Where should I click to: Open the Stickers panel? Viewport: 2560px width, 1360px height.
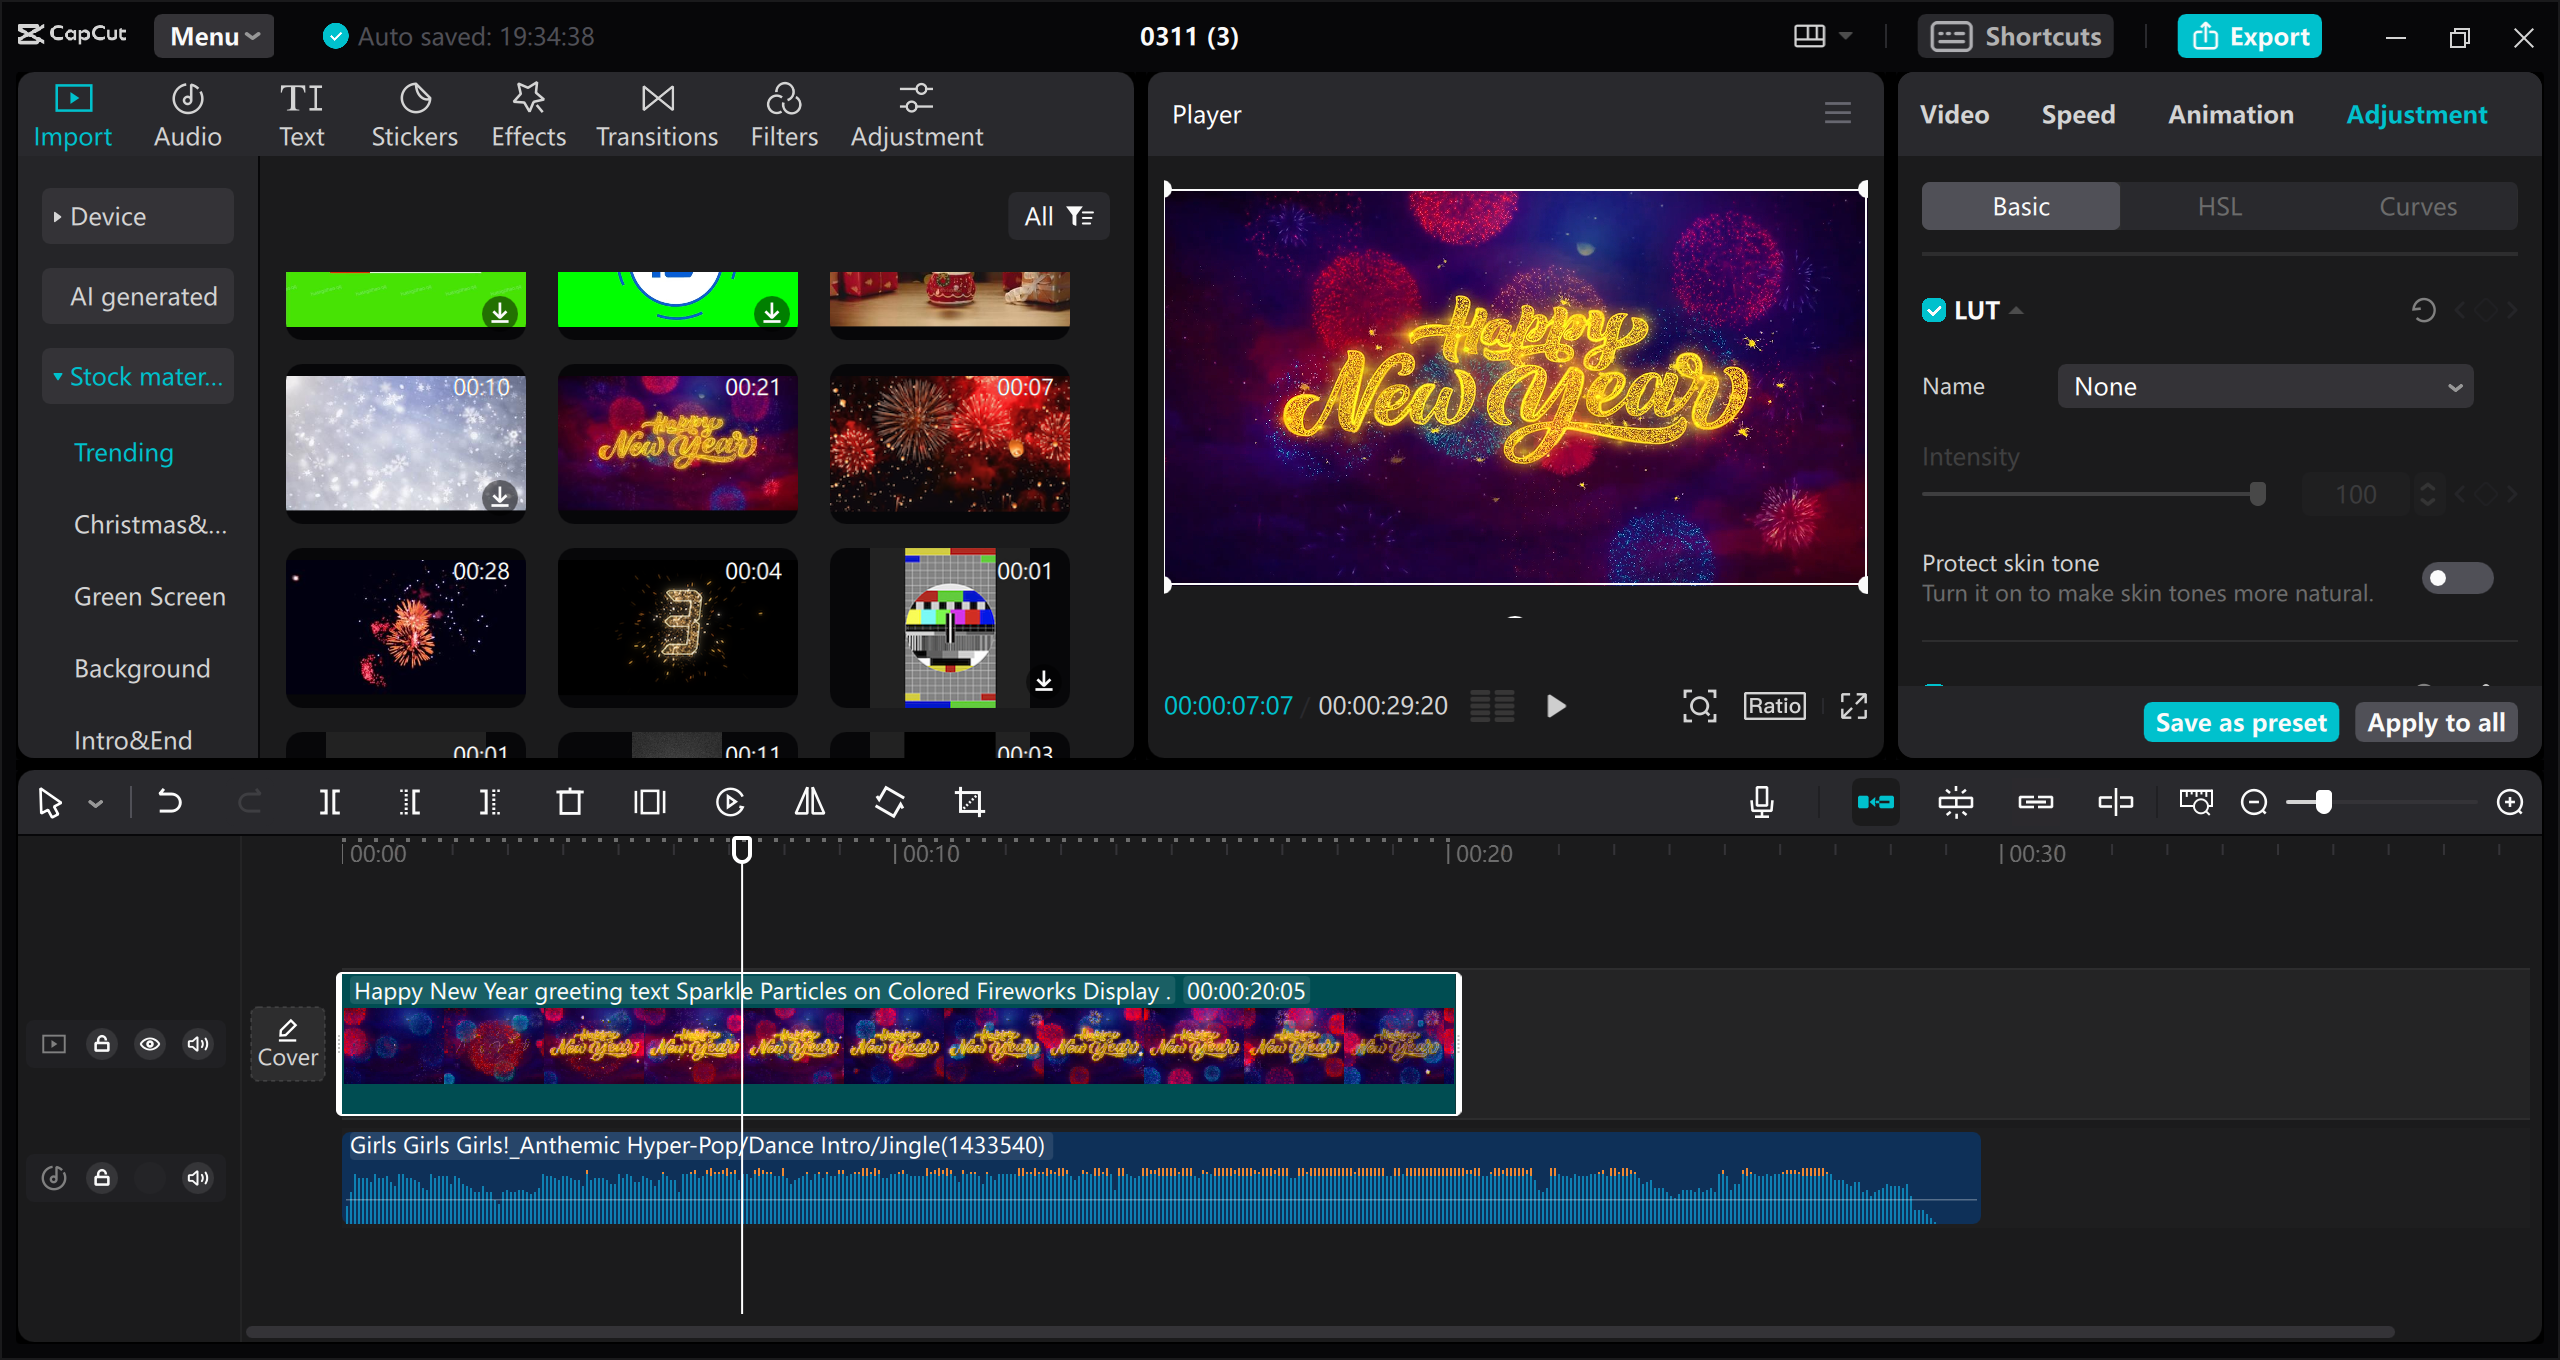coord(414,113)
